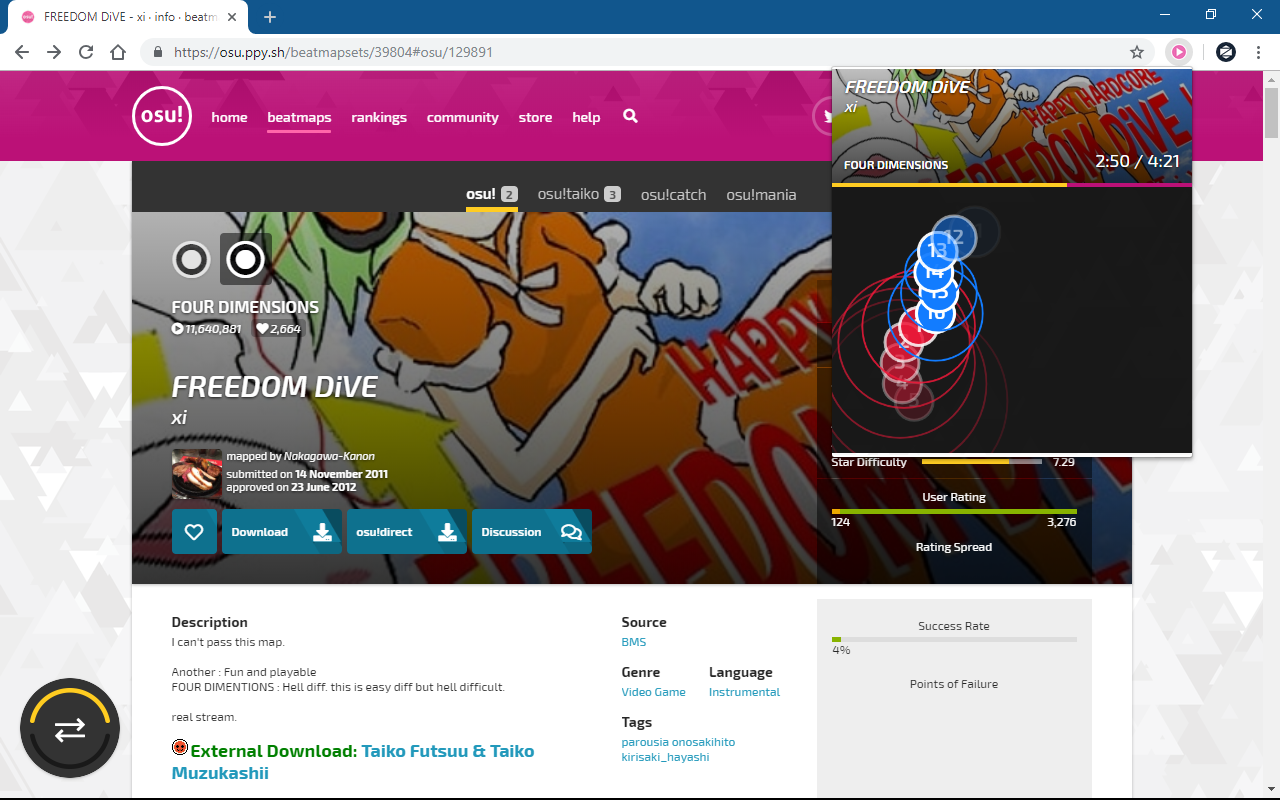Screen dimensions: 1280x800
Task: Open the store menu item
Action: [535, 117]
